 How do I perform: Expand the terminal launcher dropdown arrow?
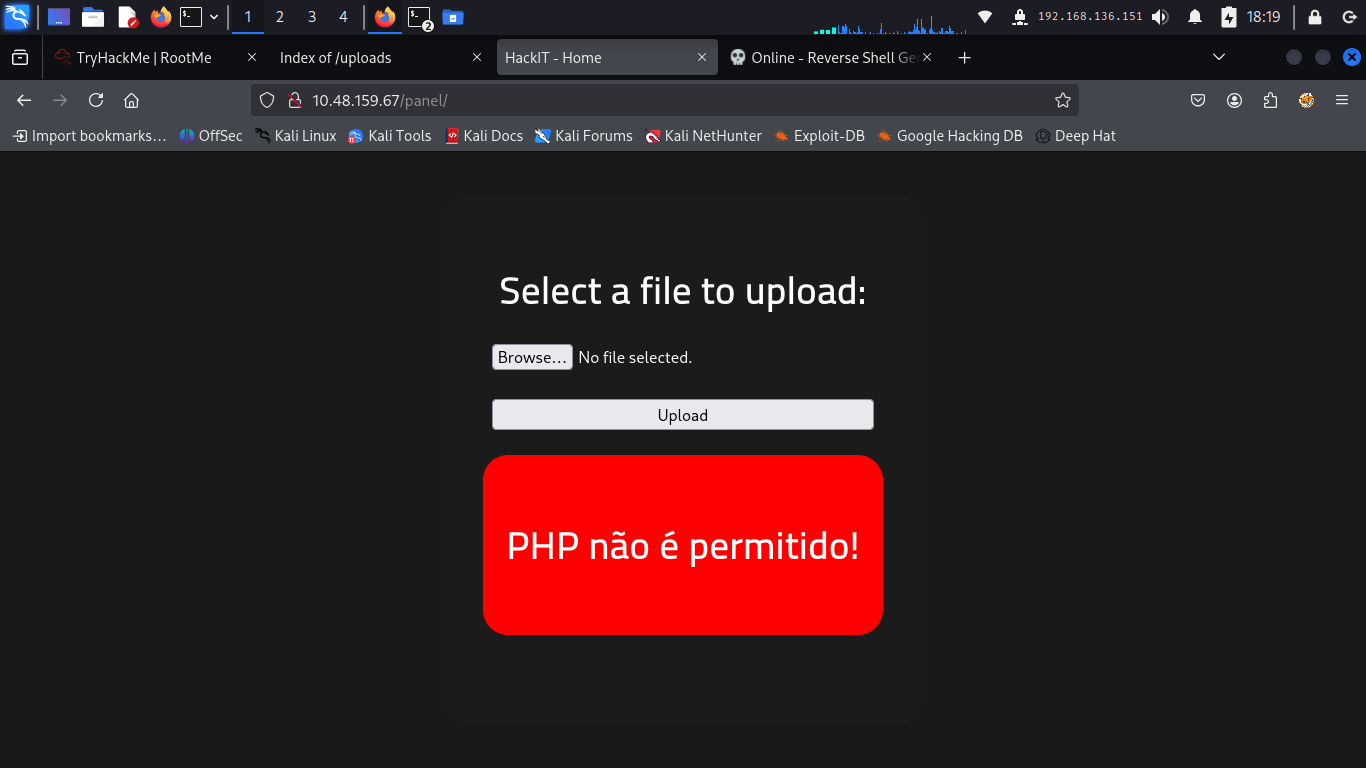tap(214, 17)
